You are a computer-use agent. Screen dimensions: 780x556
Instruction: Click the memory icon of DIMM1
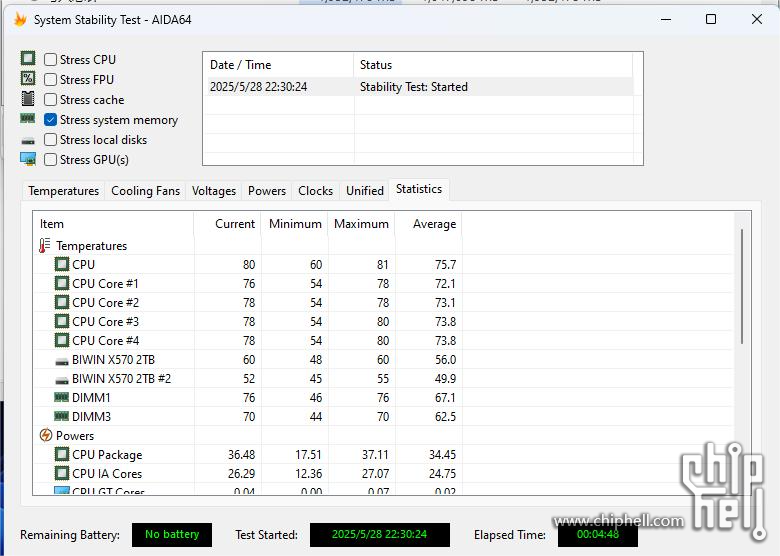61,397
